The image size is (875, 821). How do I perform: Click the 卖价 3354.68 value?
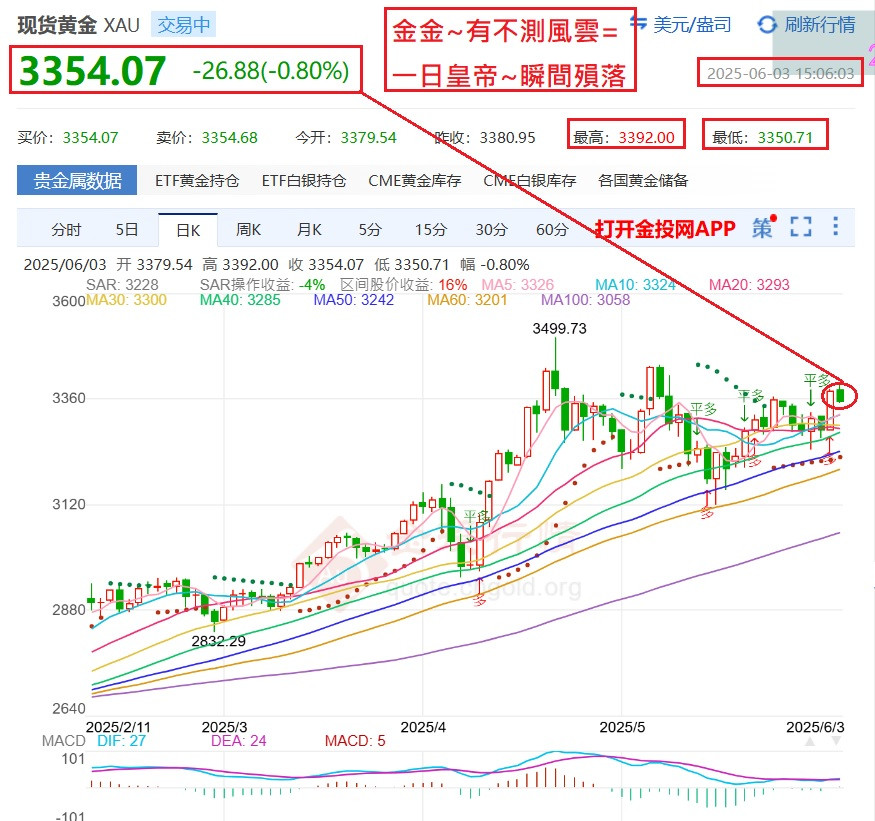(x=229, y=137)
